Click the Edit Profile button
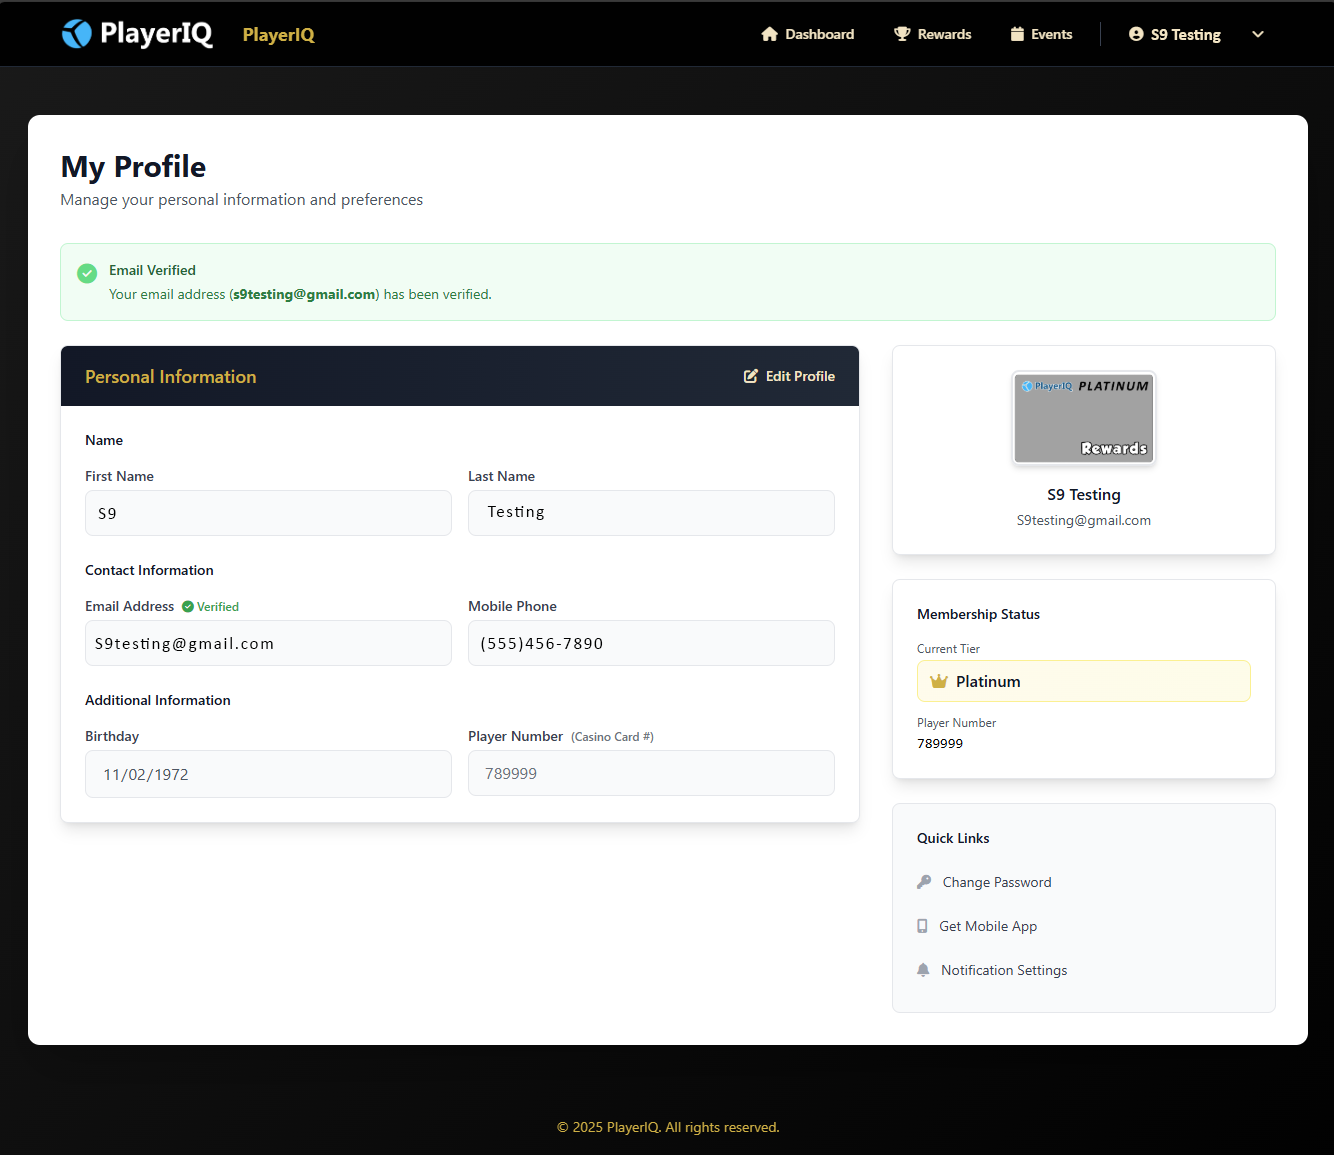This screenshot has height=1155, width=1334. (789, 376)
